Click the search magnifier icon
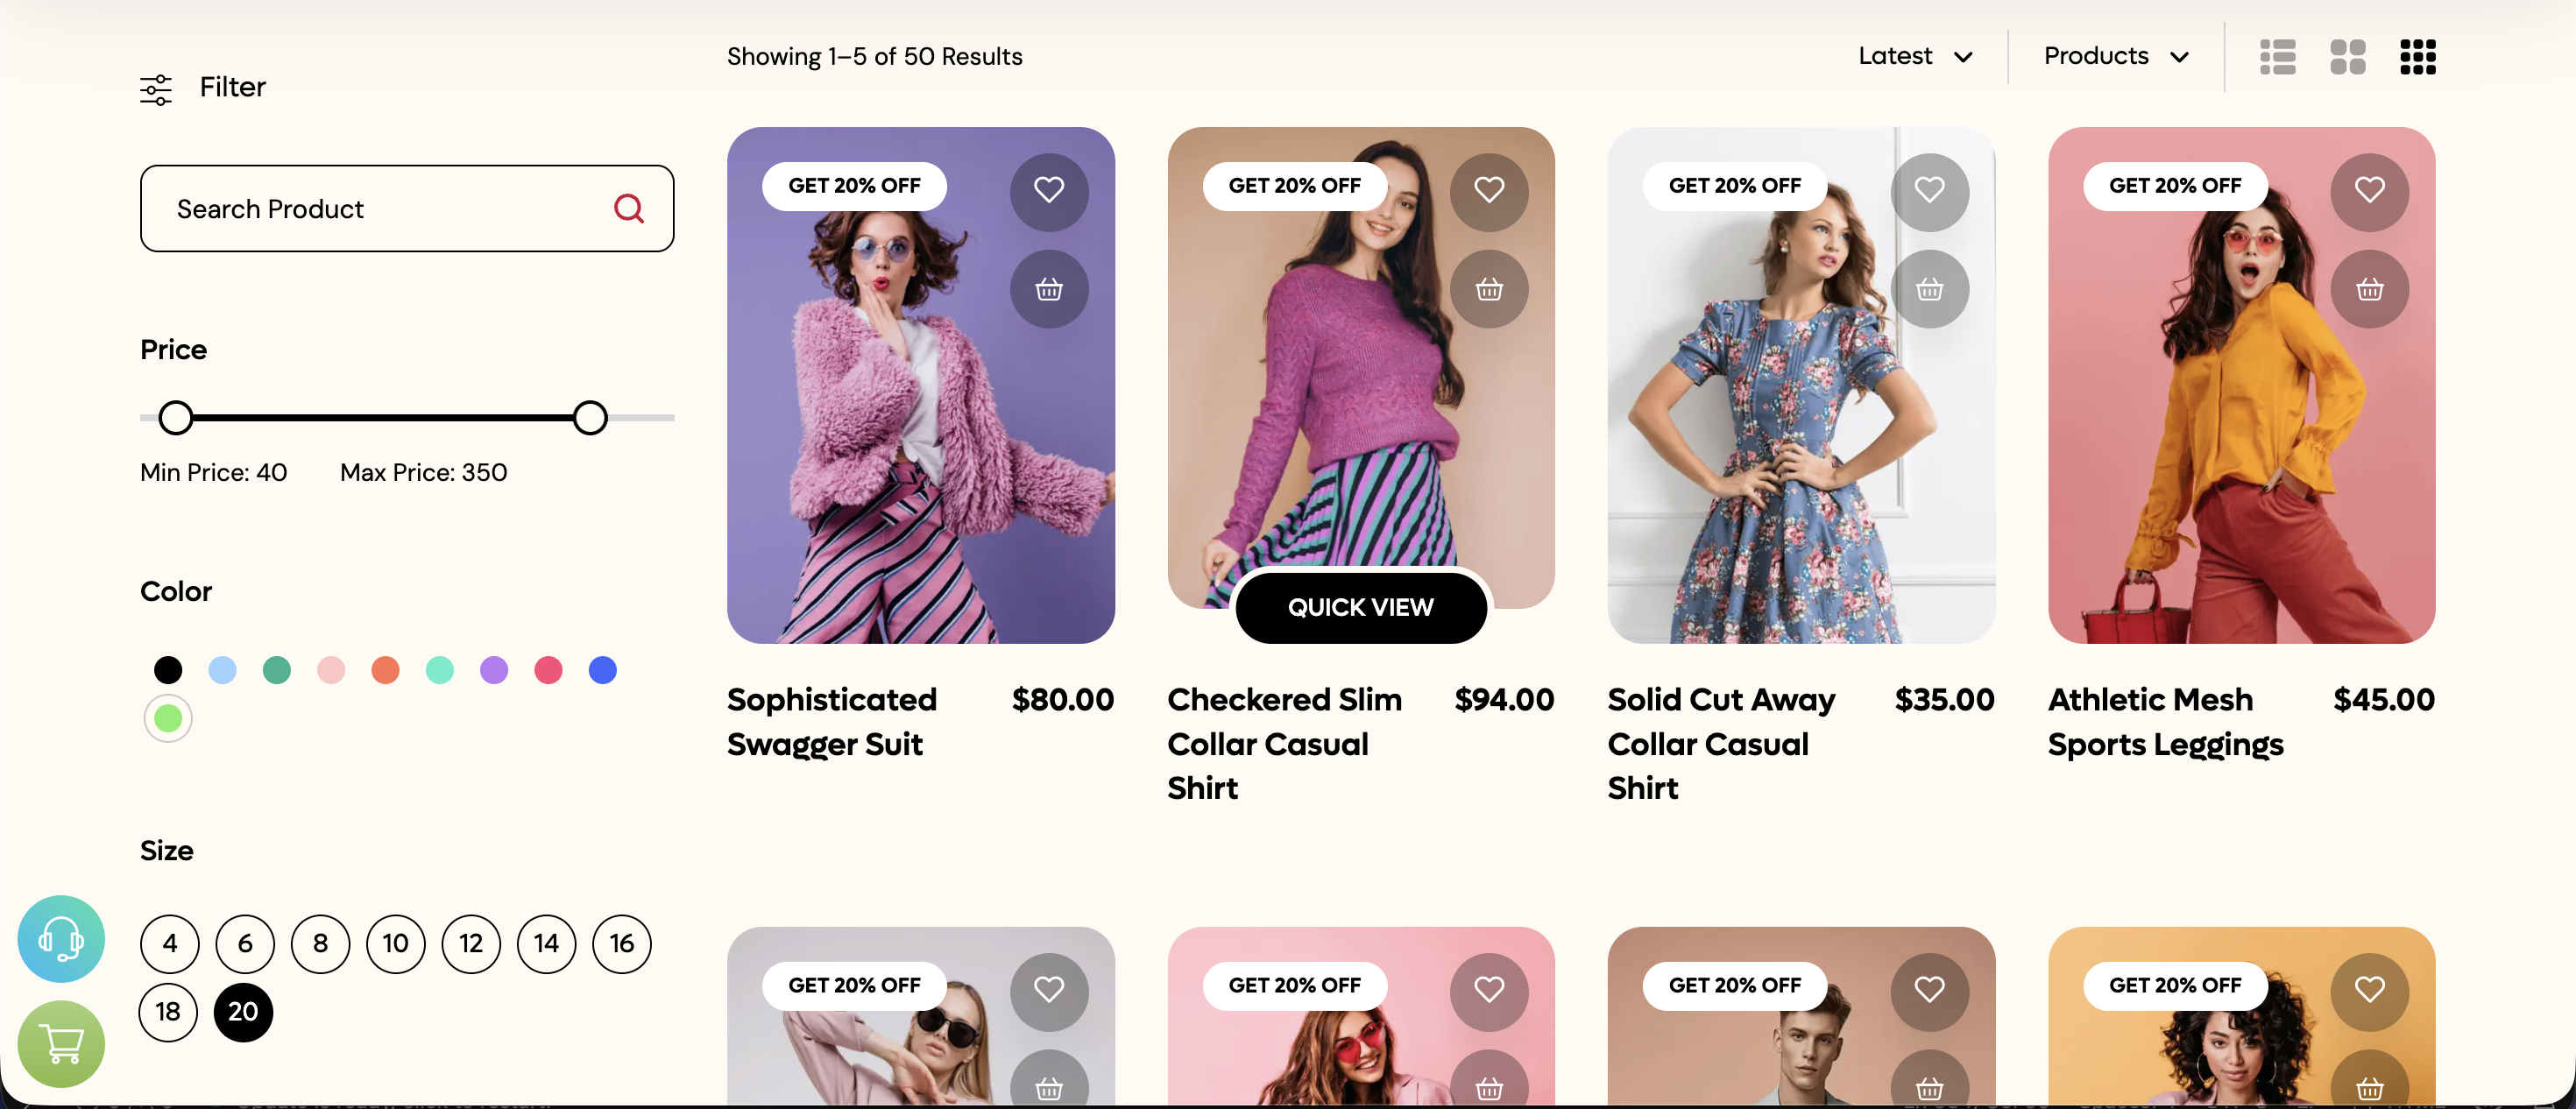This screenshot has width=2576, height=1109. pyautogui.click(x=628, y=208)
